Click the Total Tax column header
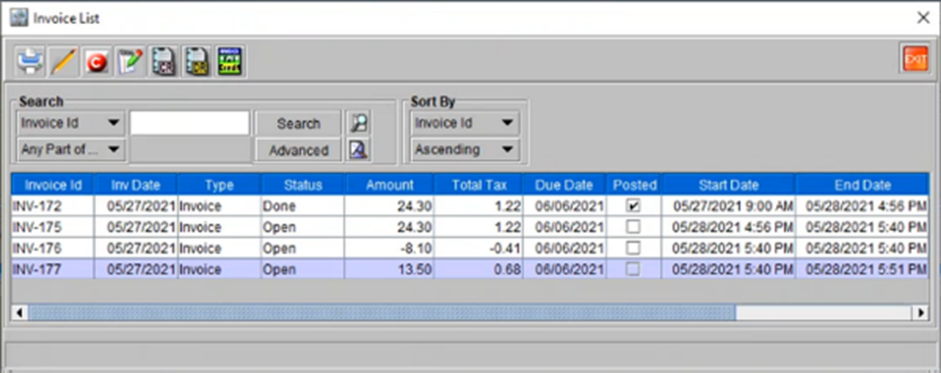The height and width of the screenshot is (373, 941). point(478,185)
